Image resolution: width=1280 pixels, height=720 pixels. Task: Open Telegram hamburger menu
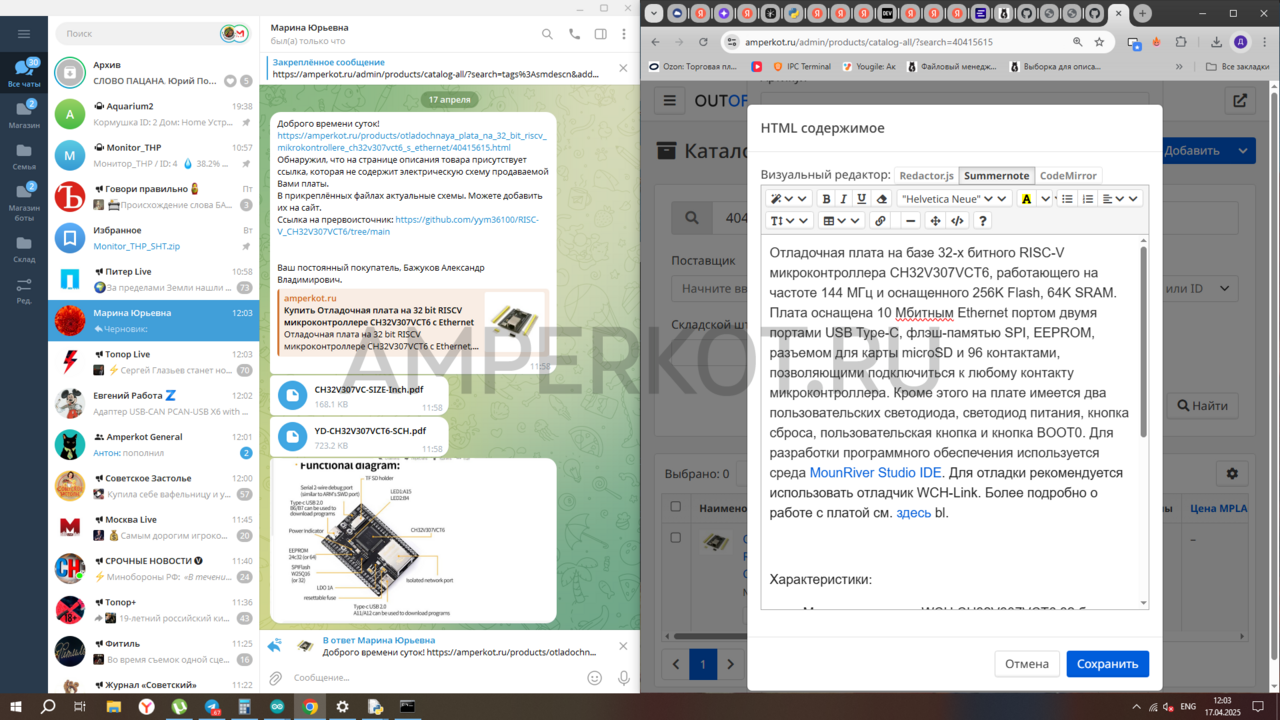(24, 34)
